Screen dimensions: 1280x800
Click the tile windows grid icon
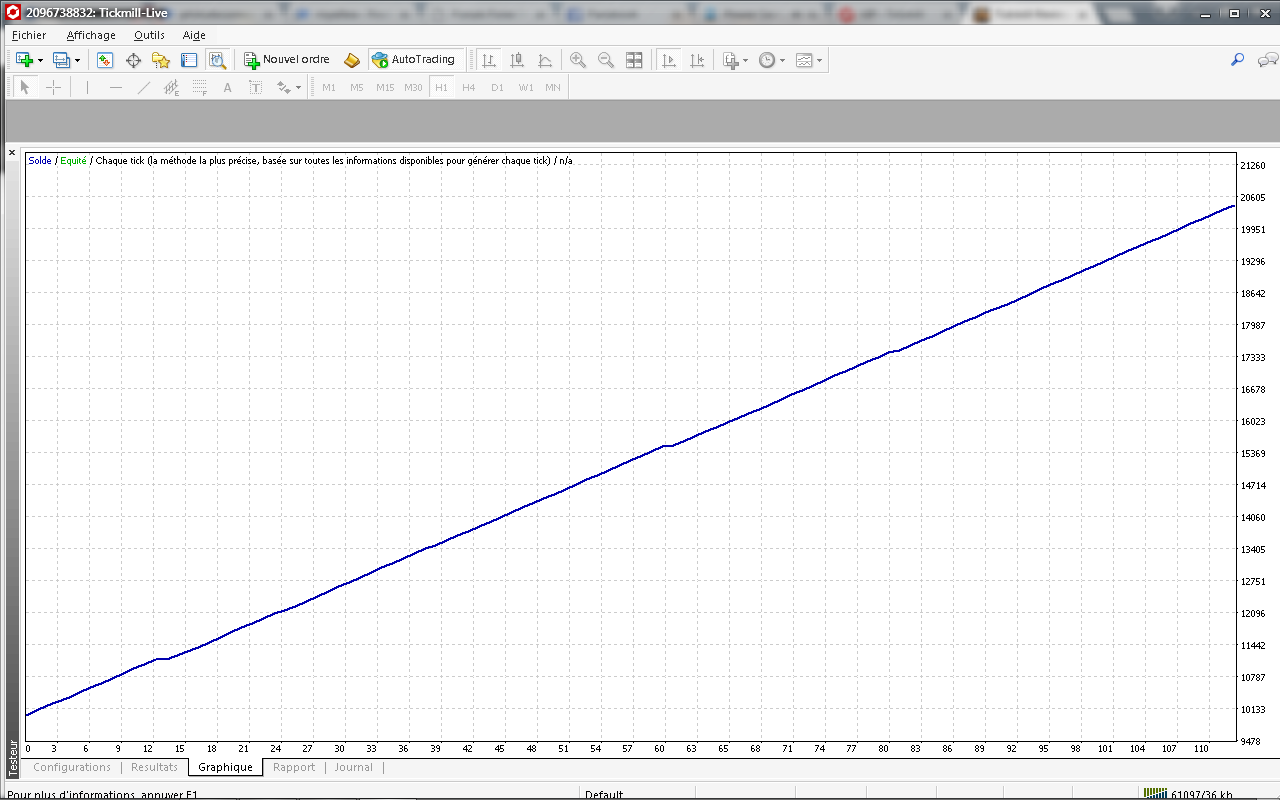click(x=634, y=60)
